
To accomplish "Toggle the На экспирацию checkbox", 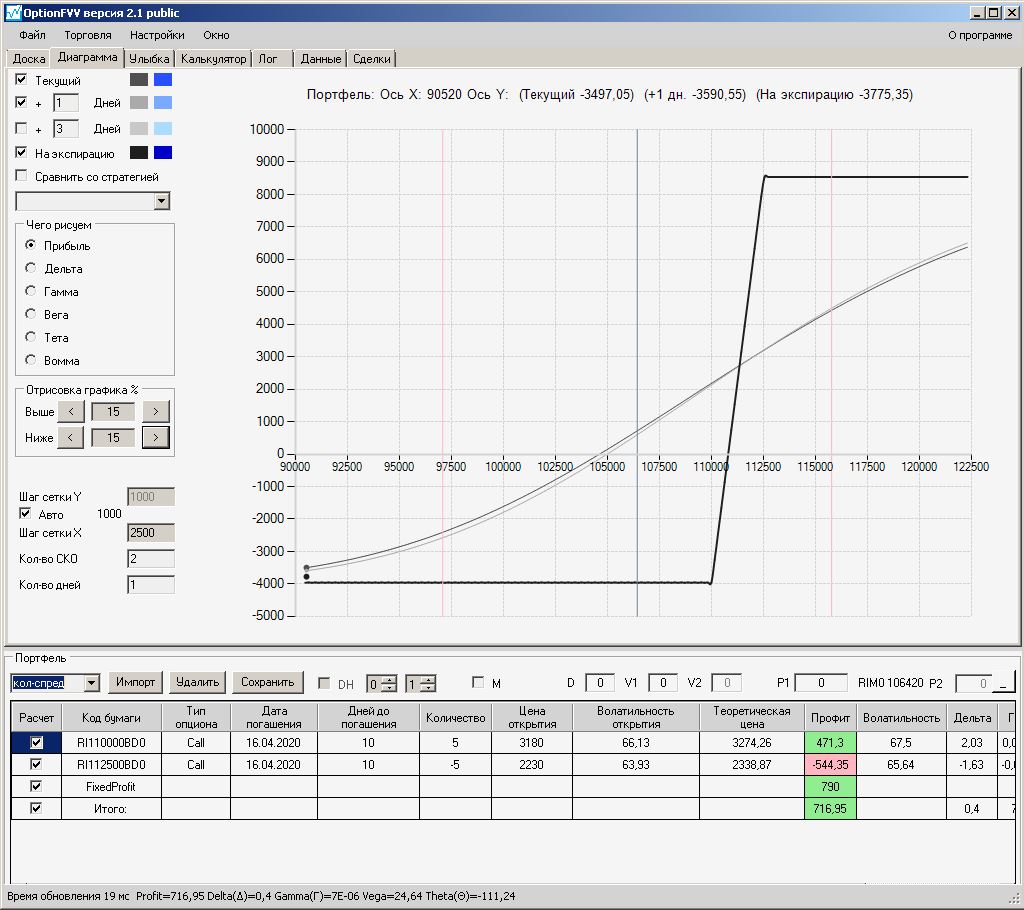I will coord(22,152).
